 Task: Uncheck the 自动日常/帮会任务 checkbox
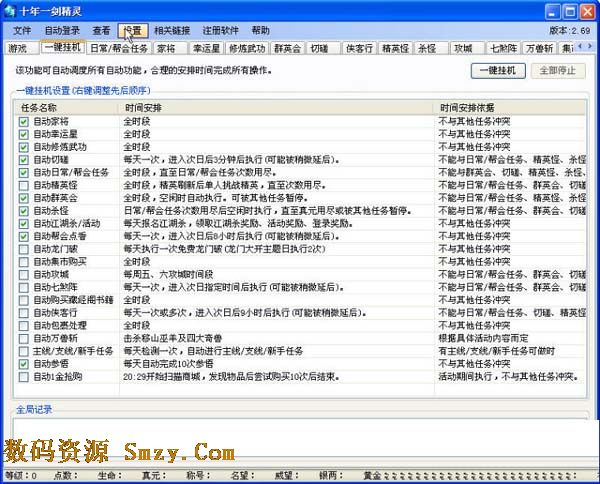(x=24, y=173)
